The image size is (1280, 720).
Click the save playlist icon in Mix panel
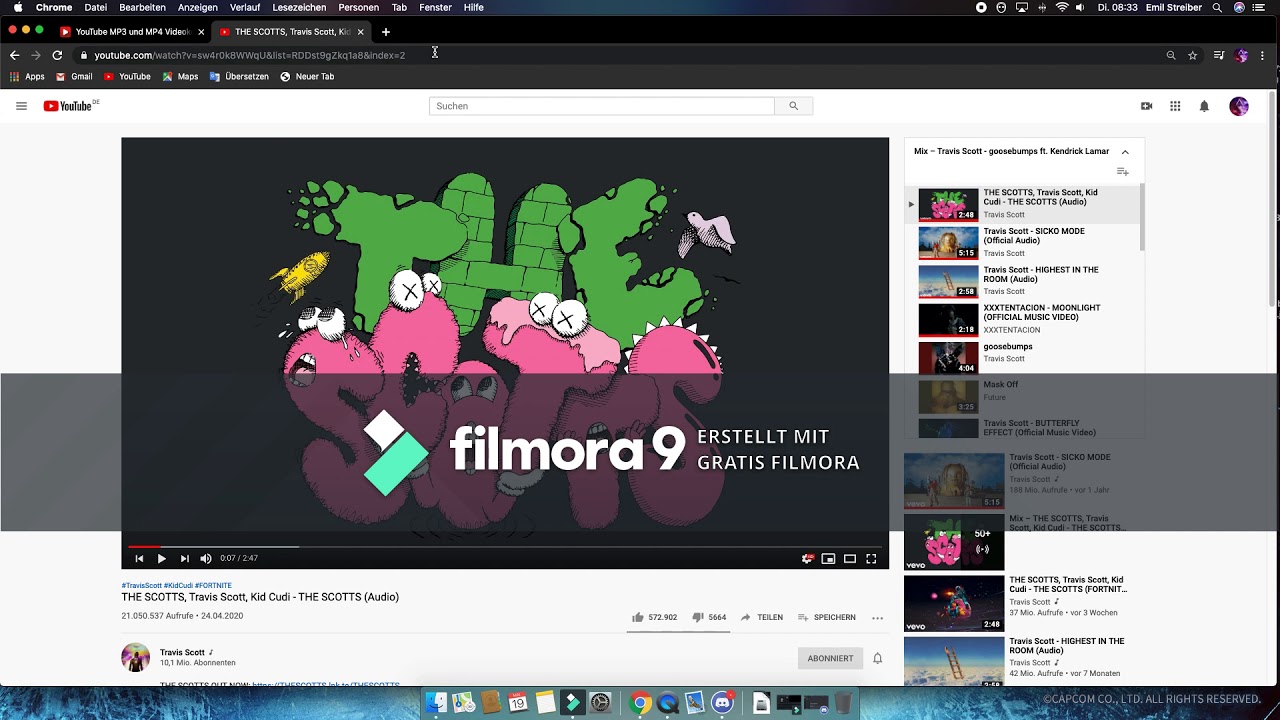click(x=1122, y=172)
